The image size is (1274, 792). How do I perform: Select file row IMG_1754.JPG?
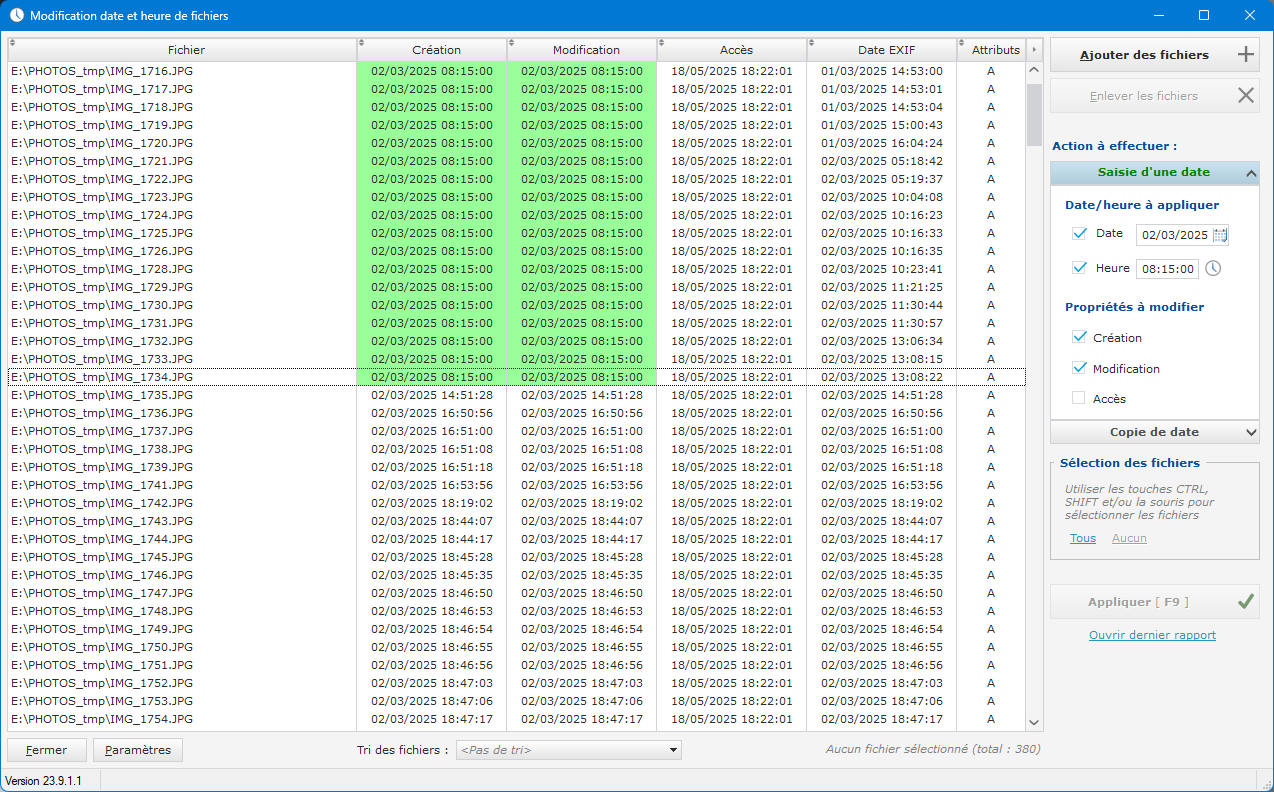pyautogui.click(x=516, y=719)
